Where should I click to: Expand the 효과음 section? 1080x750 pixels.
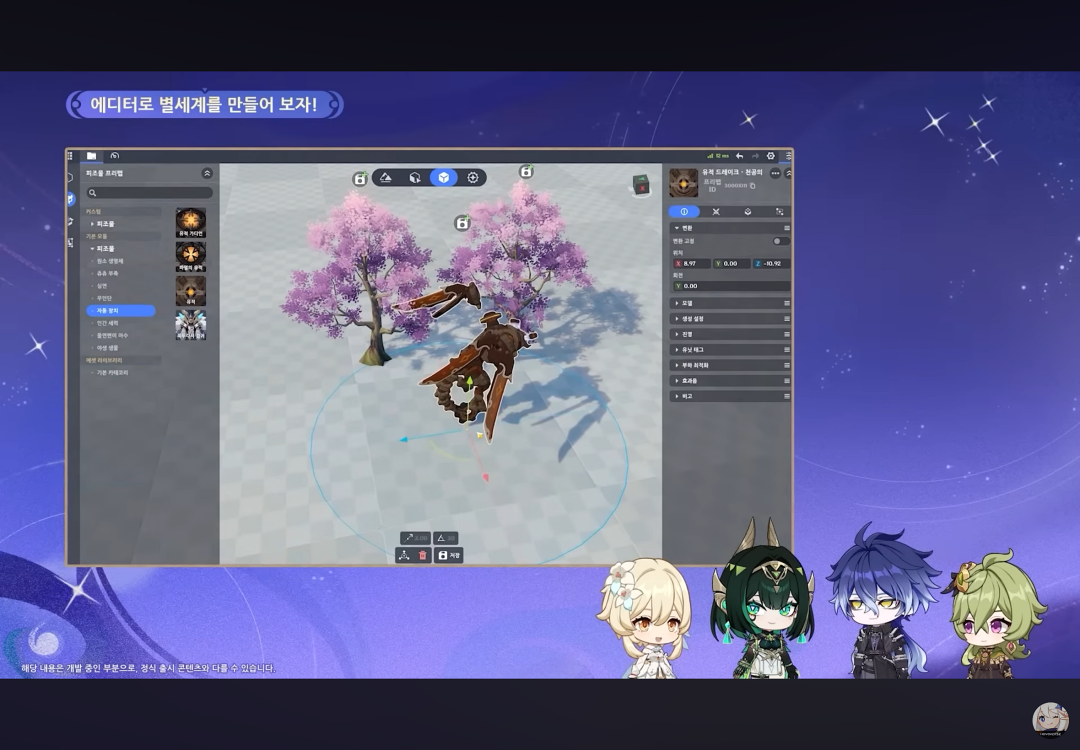730,381
